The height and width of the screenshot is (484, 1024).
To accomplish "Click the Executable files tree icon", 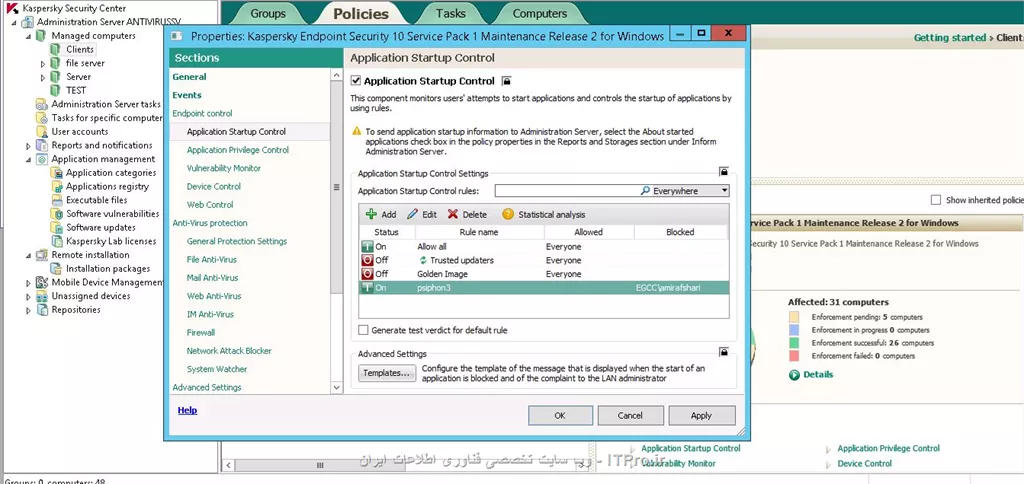I will 56,201.
